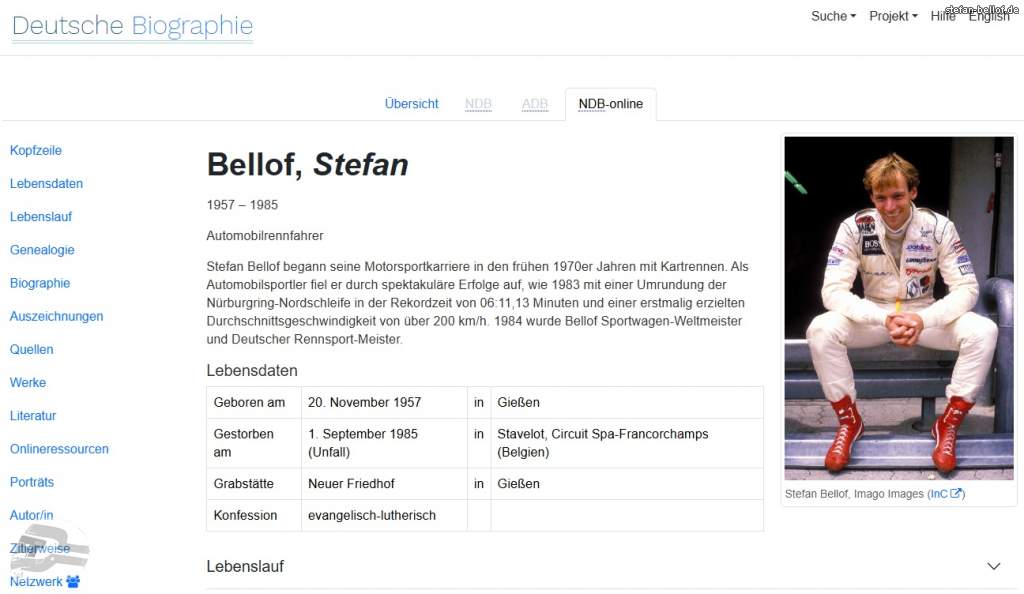The width and height of the screenshot is (1024, 594).
Task: Navigate to Lebensdaten via the sidebar
Action: pos(46,183)
